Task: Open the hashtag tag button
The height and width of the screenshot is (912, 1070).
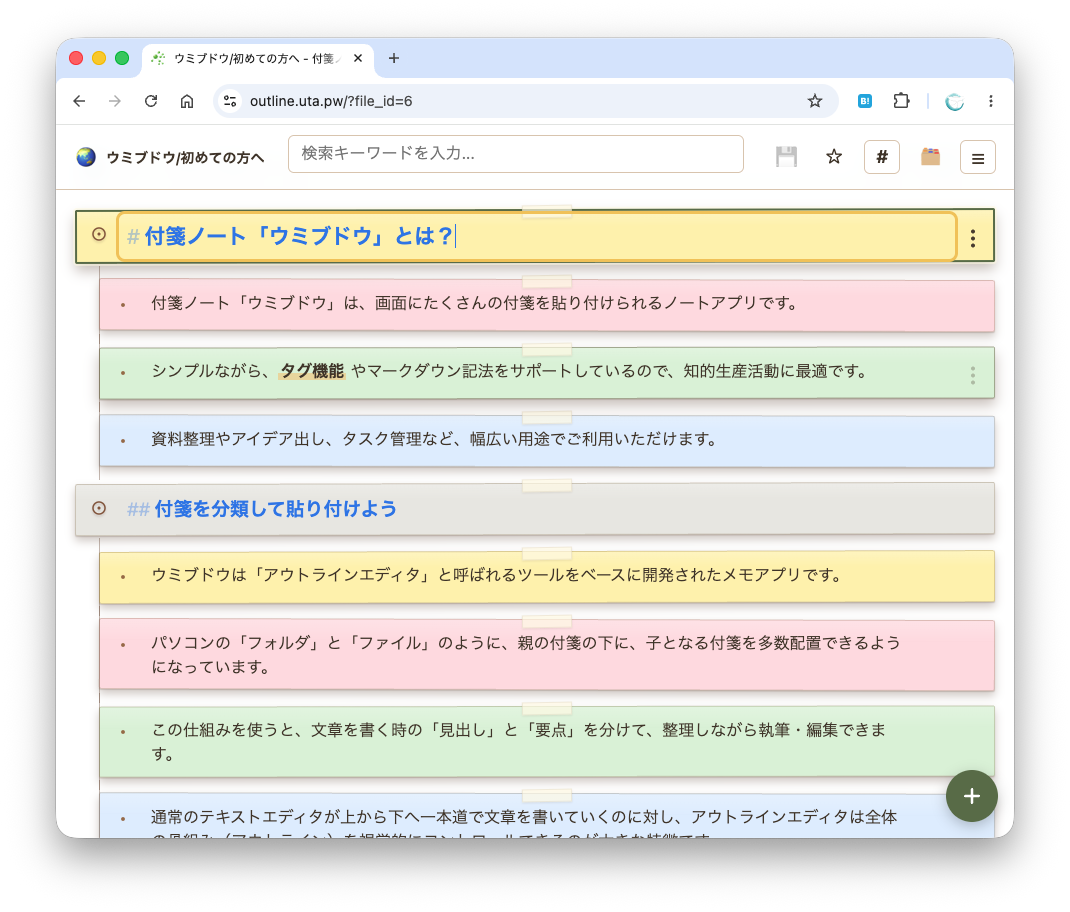Action: 882,157
